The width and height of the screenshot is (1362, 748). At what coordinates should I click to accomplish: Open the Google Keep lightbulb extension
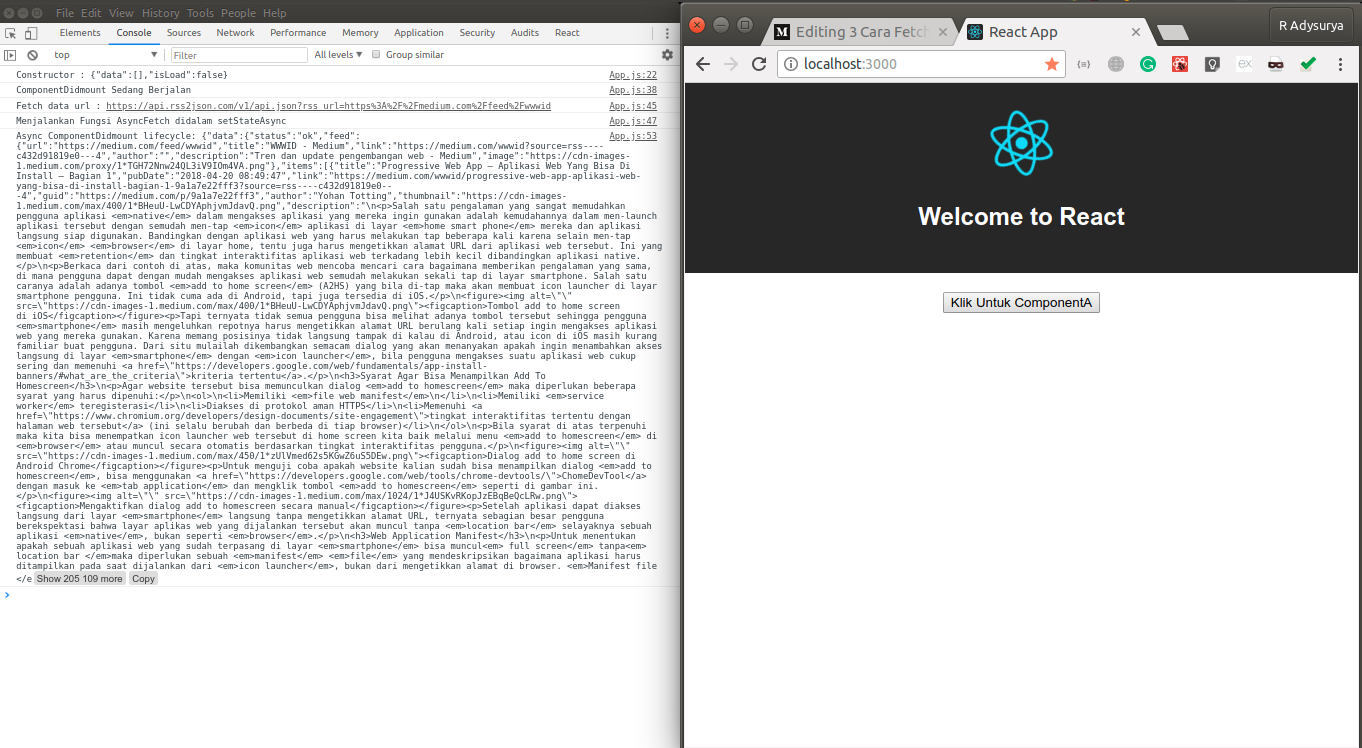pyautogui.click(x=1211, y=63)
